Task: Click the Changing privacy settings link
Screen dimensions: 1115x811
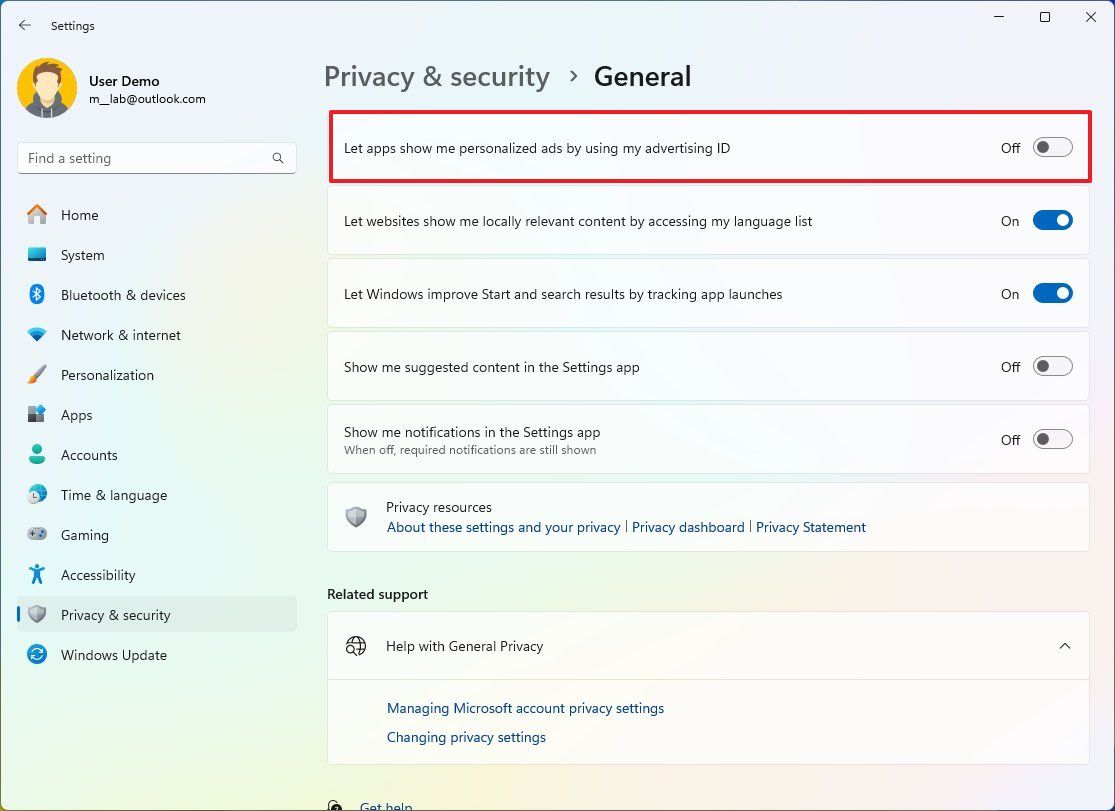Action: [466, 737]
